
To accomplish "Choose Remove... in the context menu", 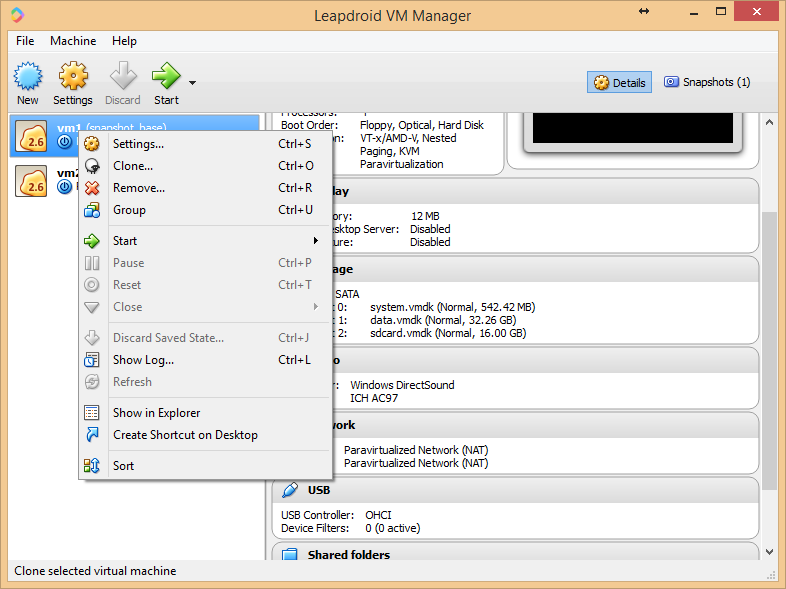I will (x=206, y=188).
